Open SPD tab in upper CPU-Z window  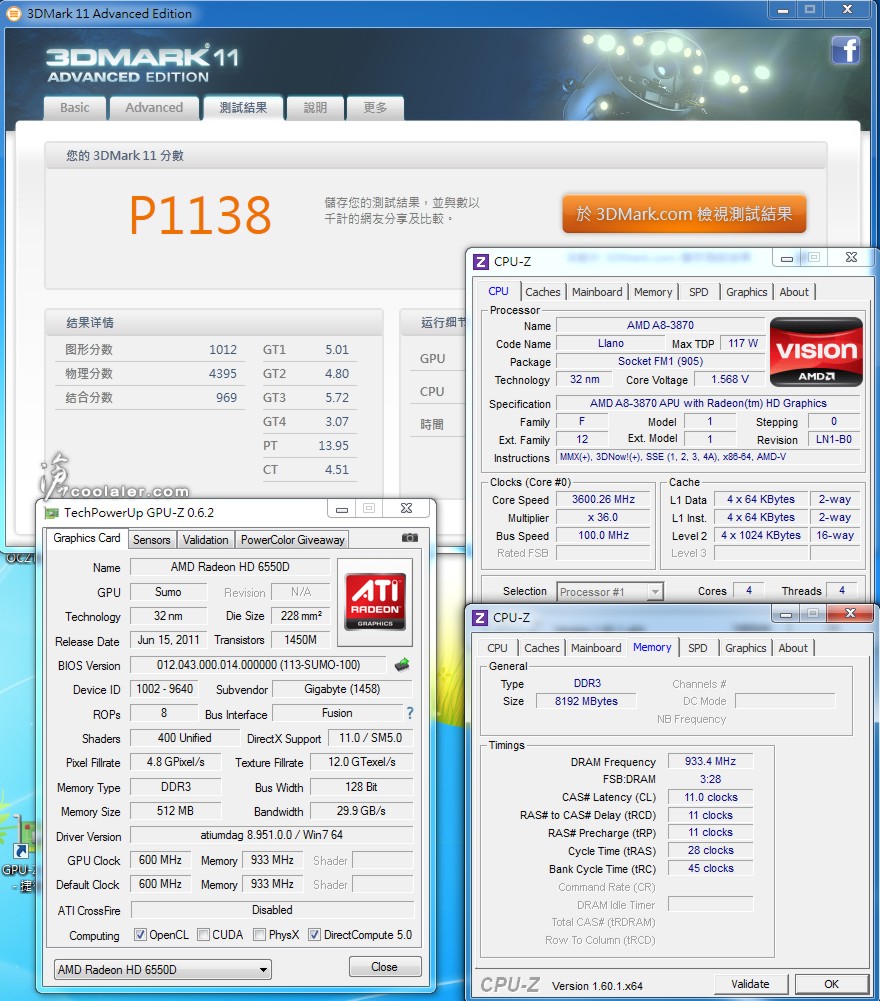699,292
